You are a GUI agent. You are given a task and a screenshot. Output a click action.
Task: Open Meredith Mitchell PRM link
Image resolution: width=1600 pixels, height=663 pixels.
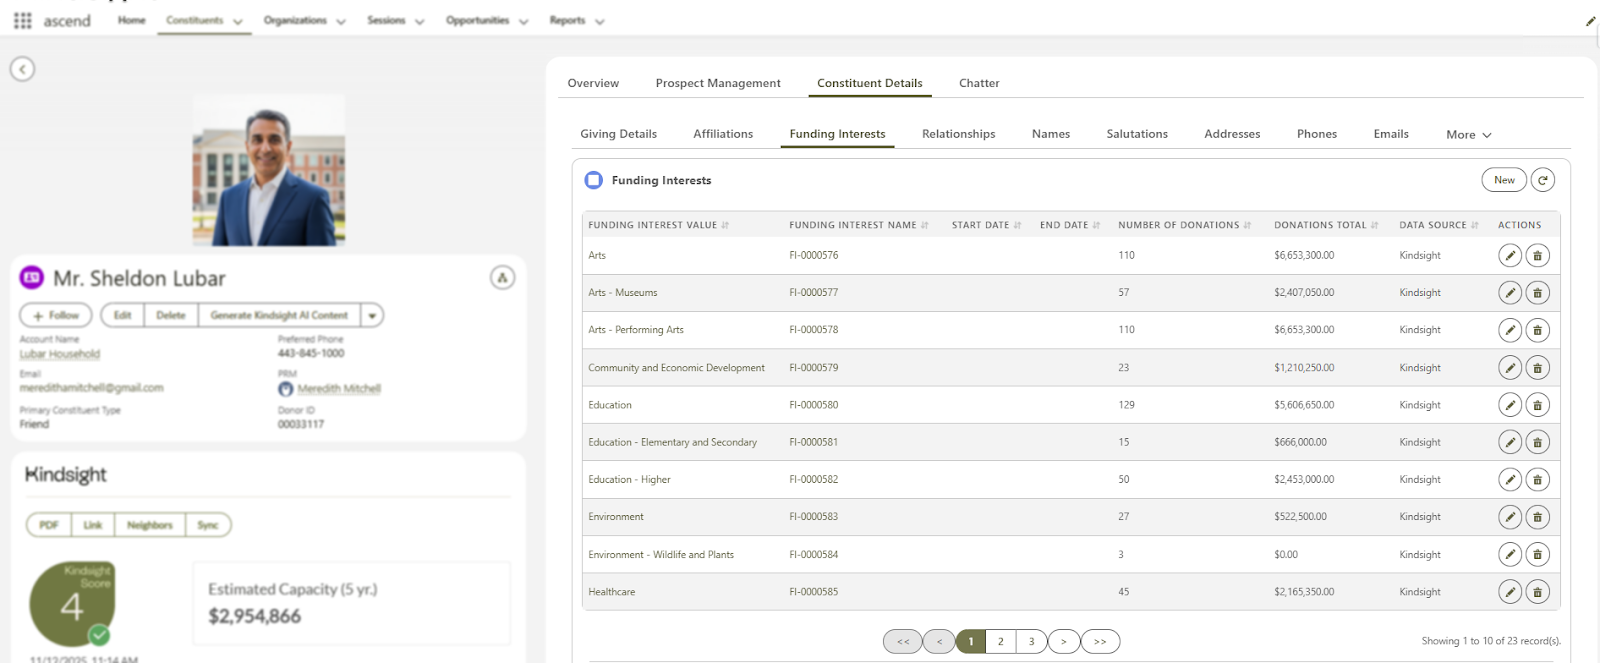pyautogui.click(x=339, y=389)
